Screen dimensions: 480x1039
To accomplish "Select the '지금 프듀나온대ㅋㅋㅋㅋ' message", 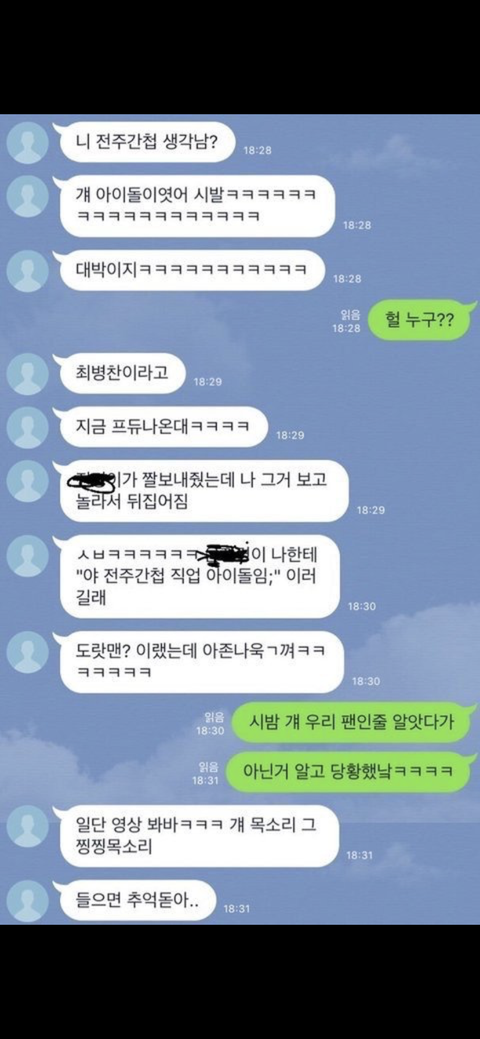I will 161,428.
